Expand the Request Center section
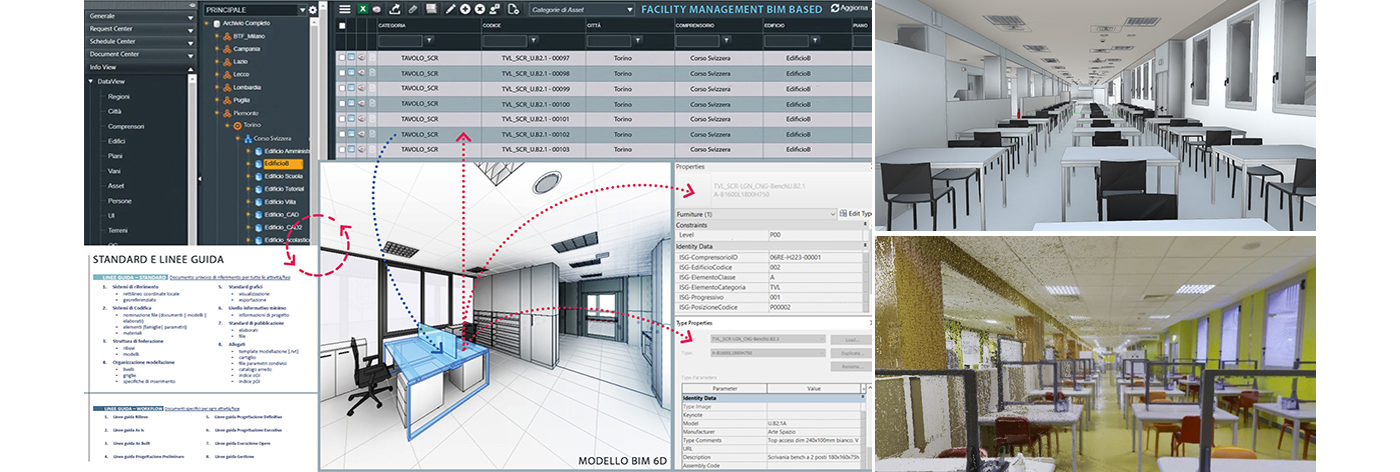This screenshot has width=1400, height=472. (138, 29)
